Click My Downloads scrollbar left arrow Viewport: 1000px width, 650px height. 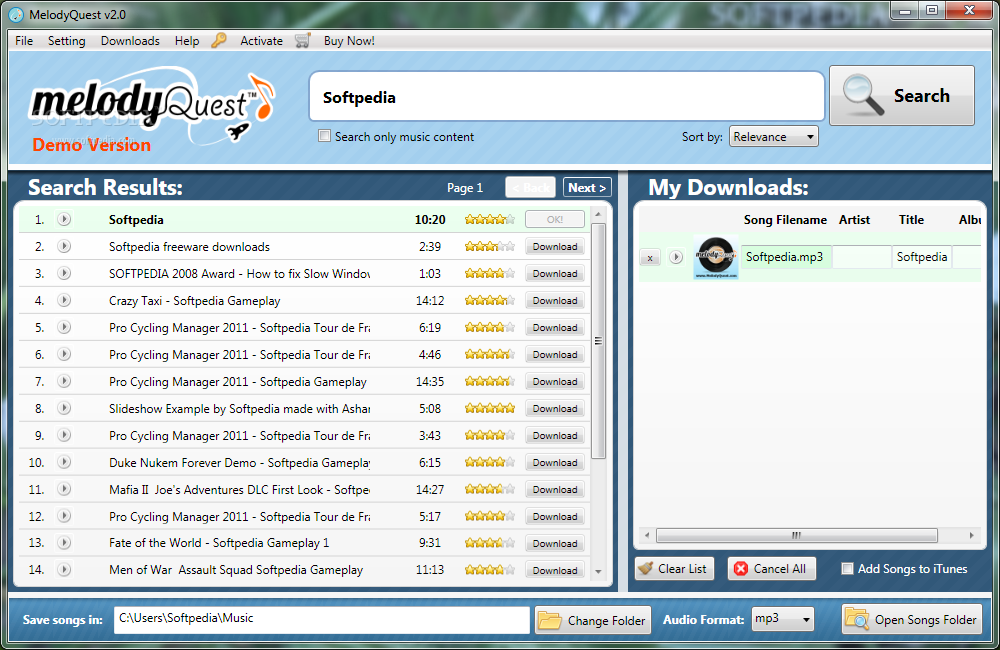pyautogui.click(x=647, y=535)
